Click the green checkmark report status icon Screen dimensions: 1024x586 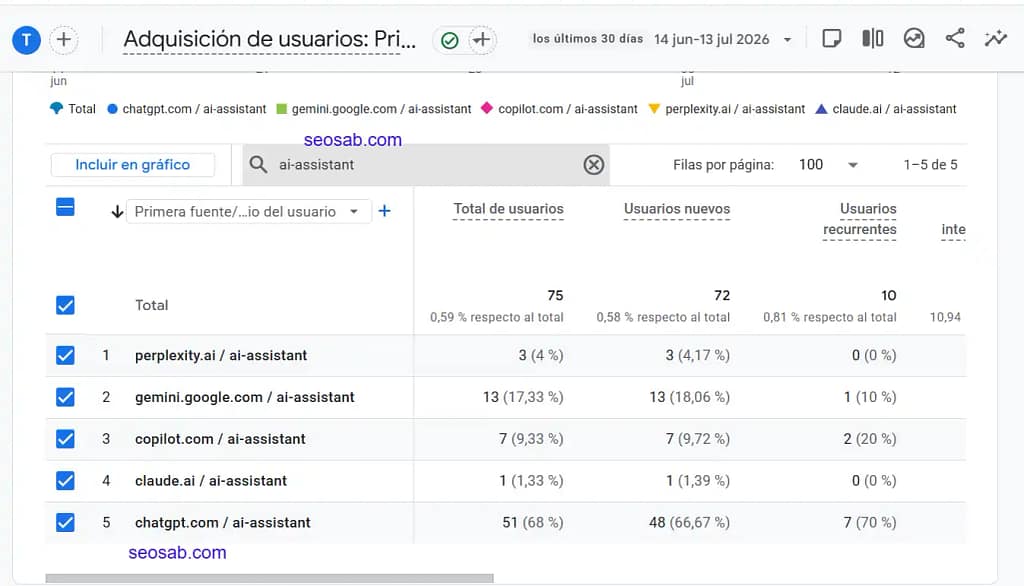point(449,41)
